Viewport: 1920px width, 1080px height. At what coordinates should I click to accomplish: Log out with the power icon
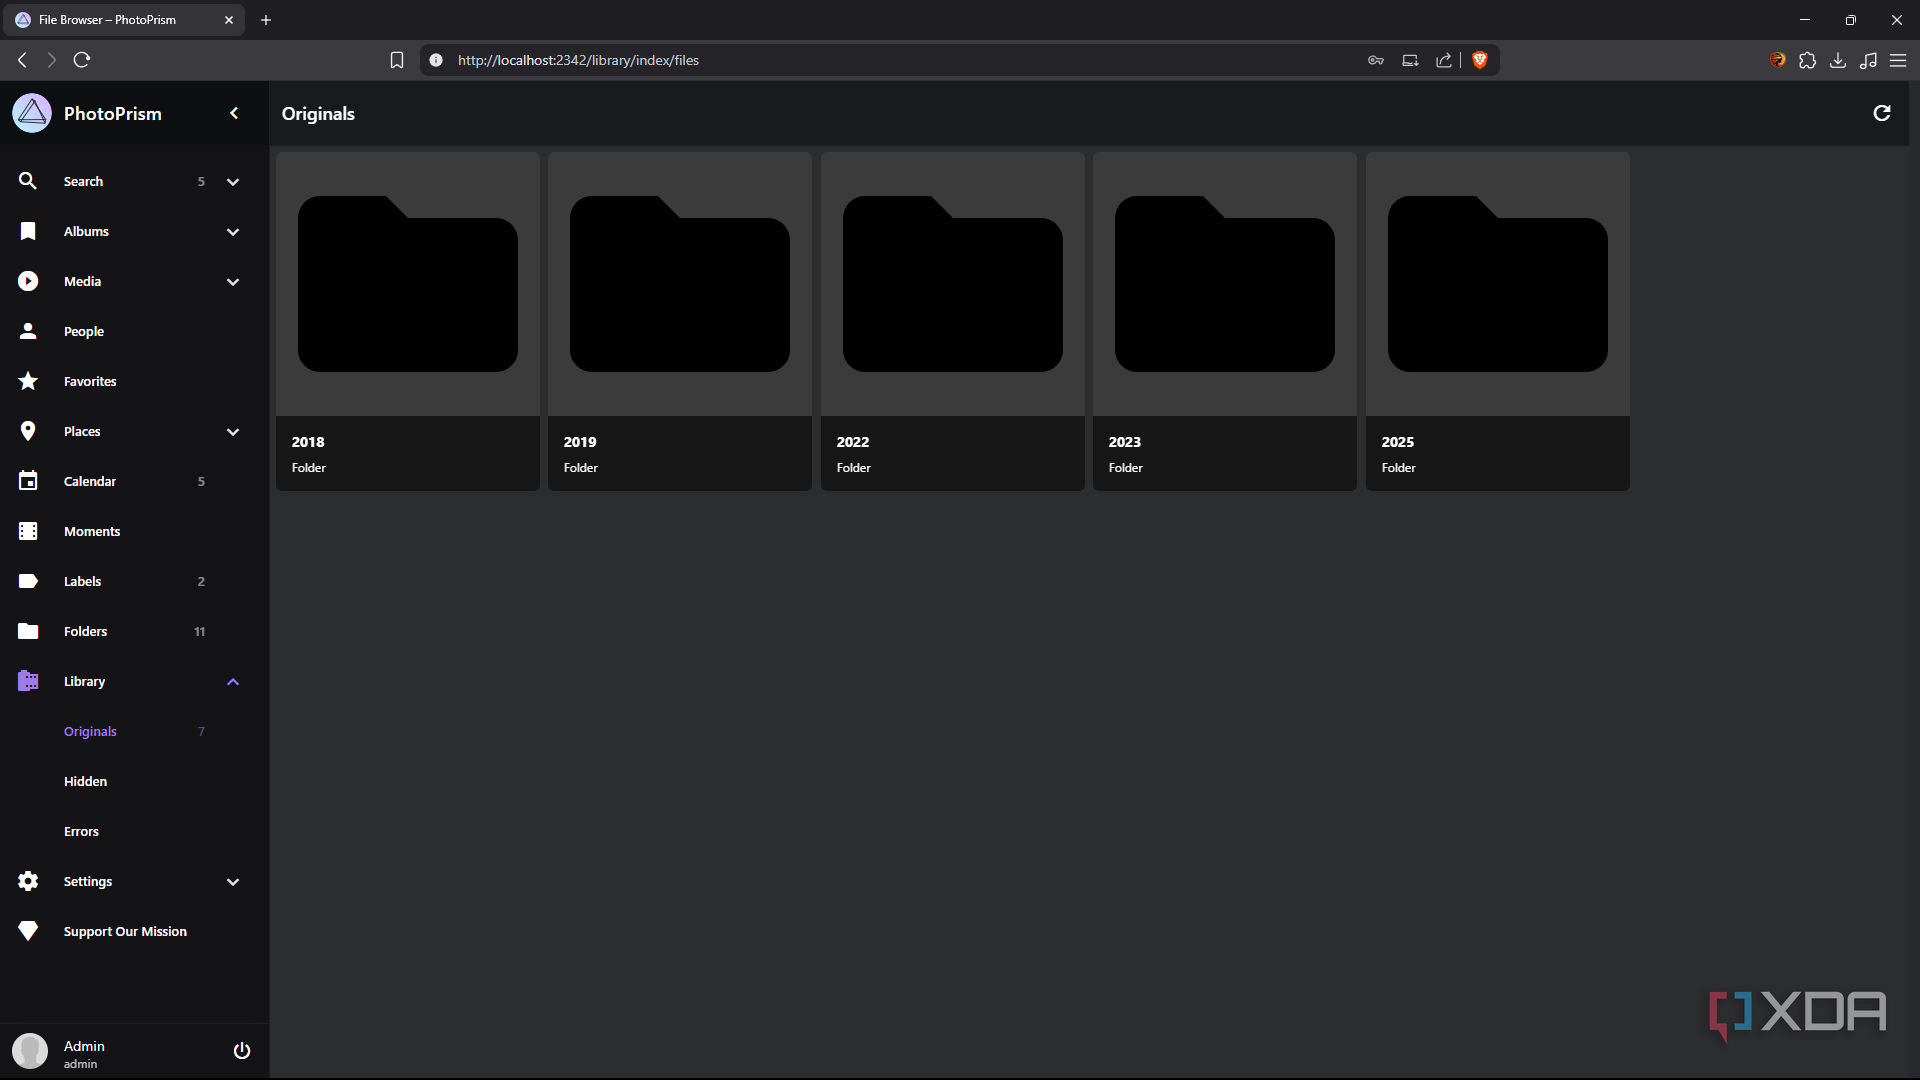click(242, 1050)
